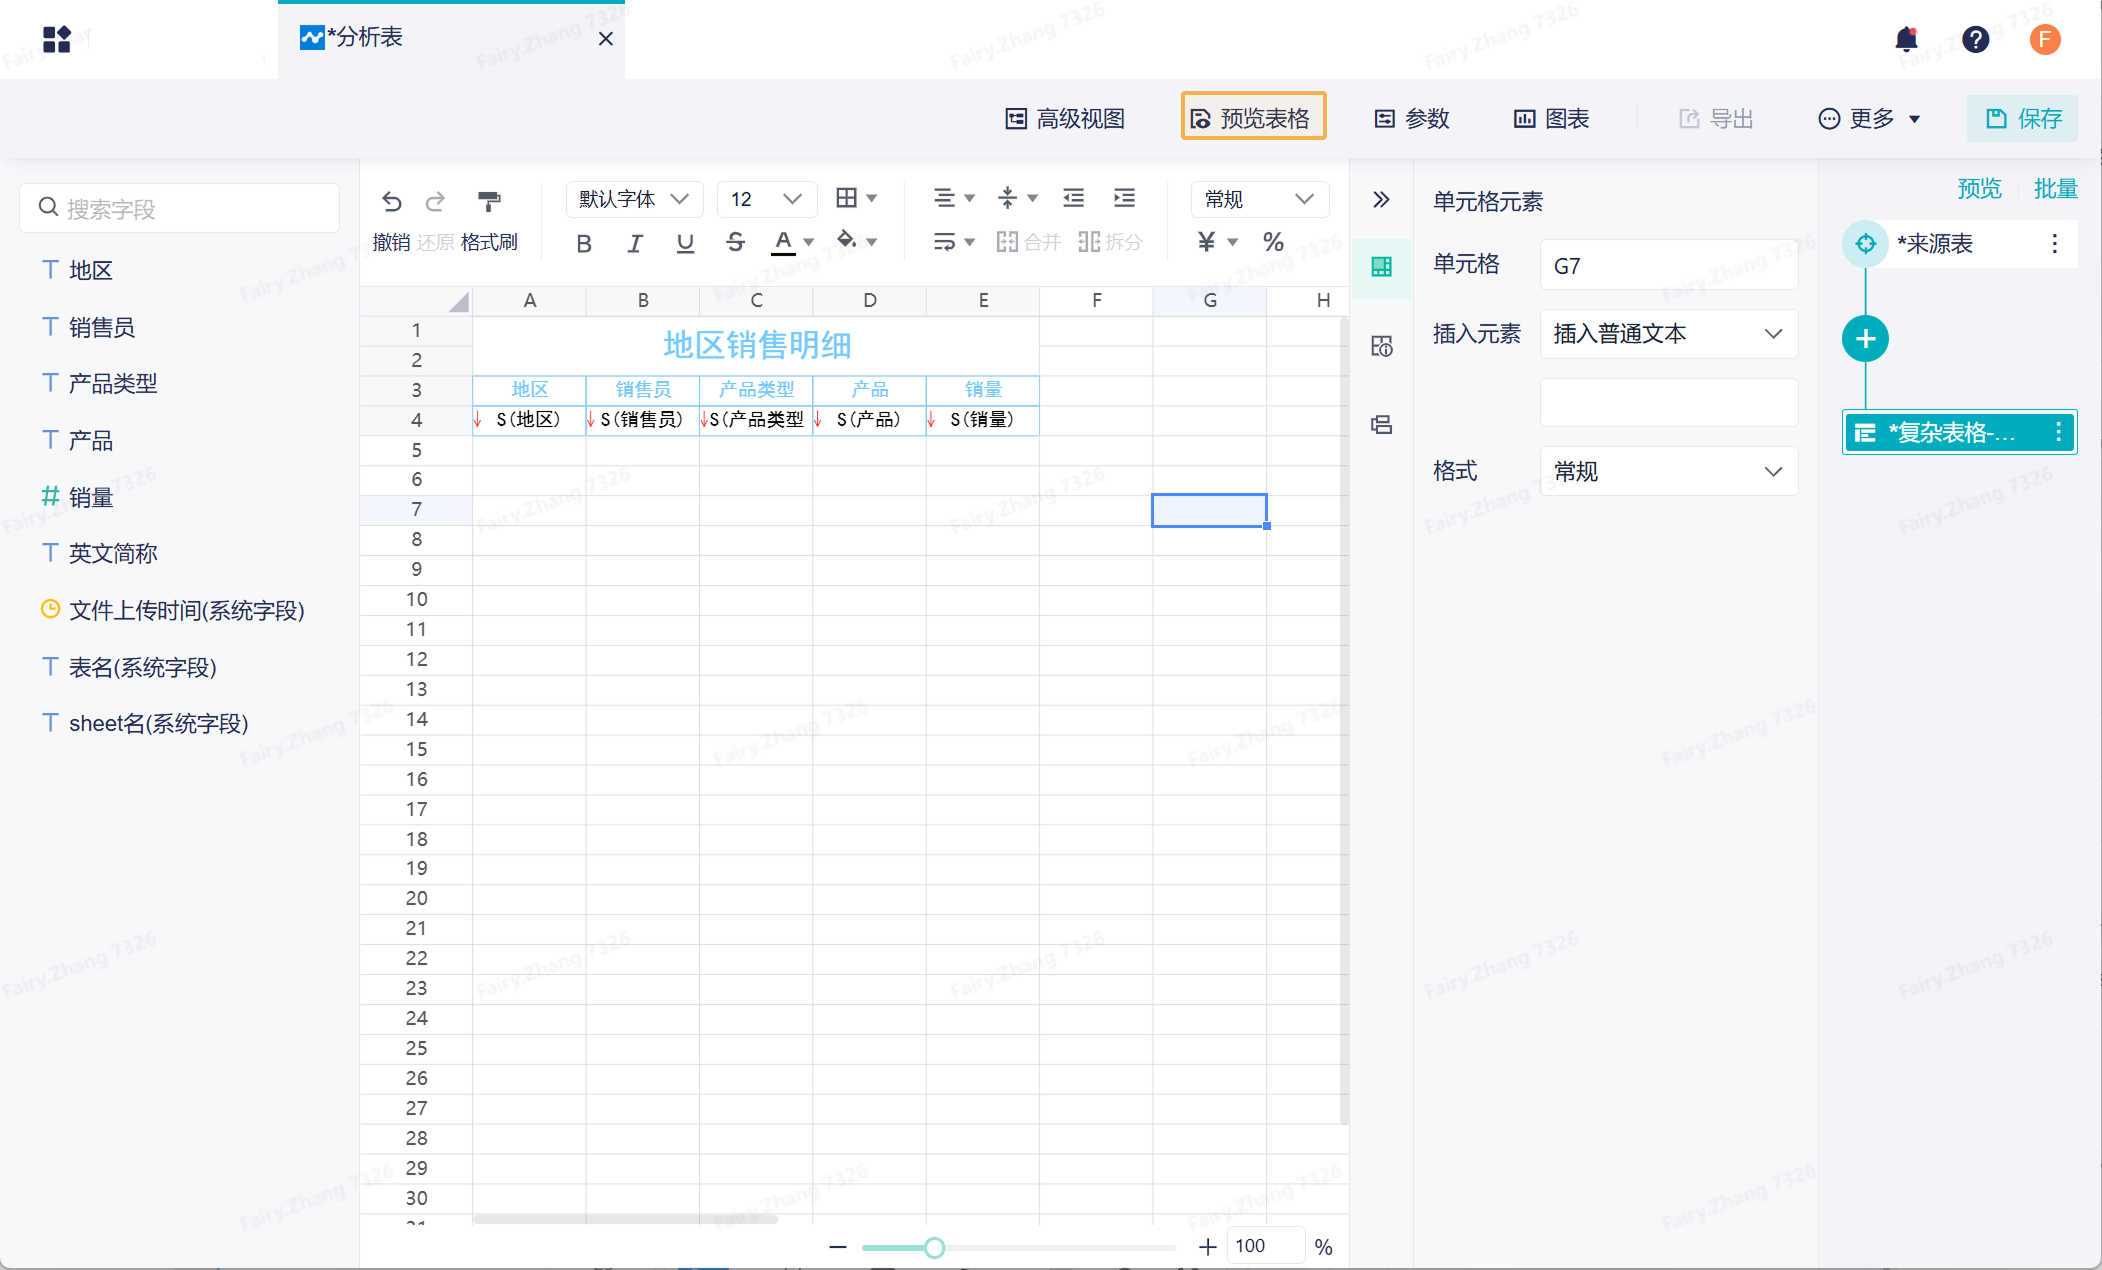Open the 更多 dropdown menu
Screen dimensions: 2102x1270
click(x=1869, y=119)
